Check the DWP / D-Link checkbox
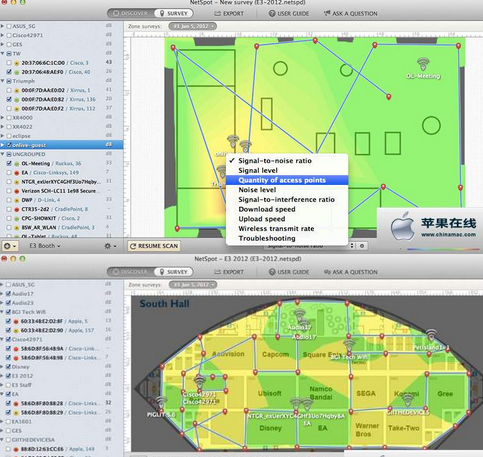 [x=9, y=200]
